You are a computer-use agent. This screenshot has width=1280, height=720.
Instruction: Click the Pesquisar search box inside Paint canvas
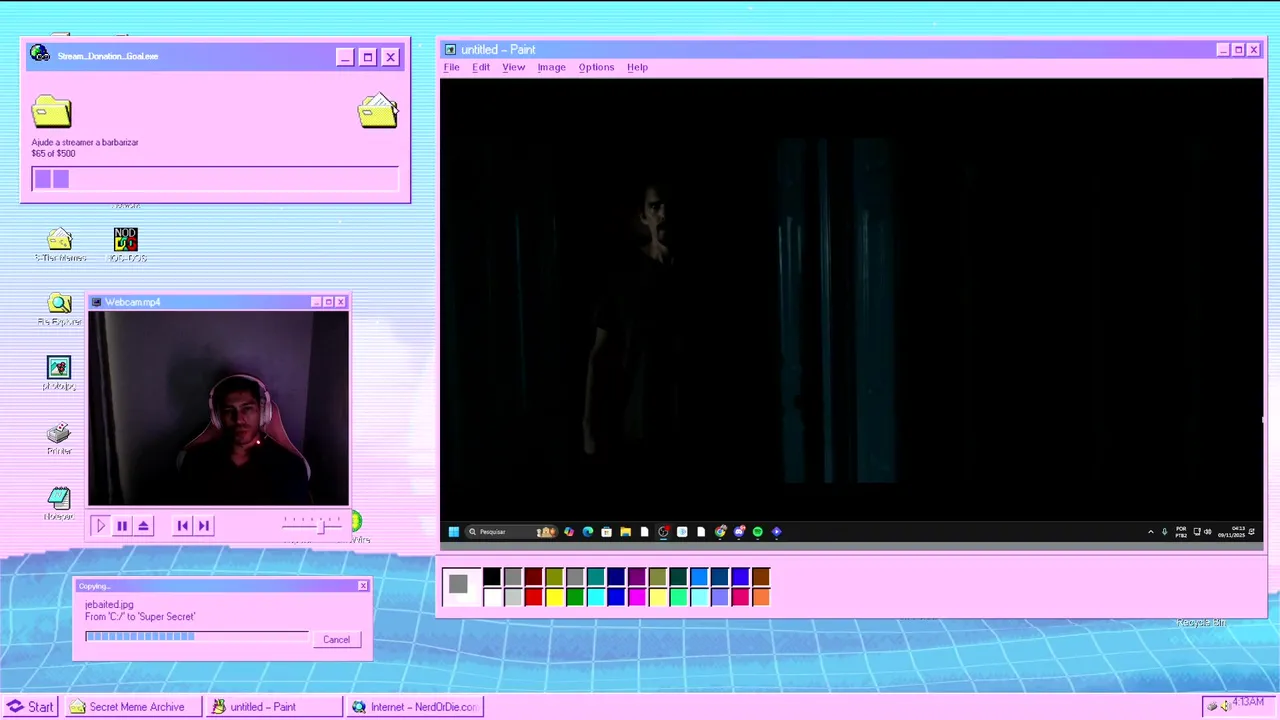pos(511,532)
